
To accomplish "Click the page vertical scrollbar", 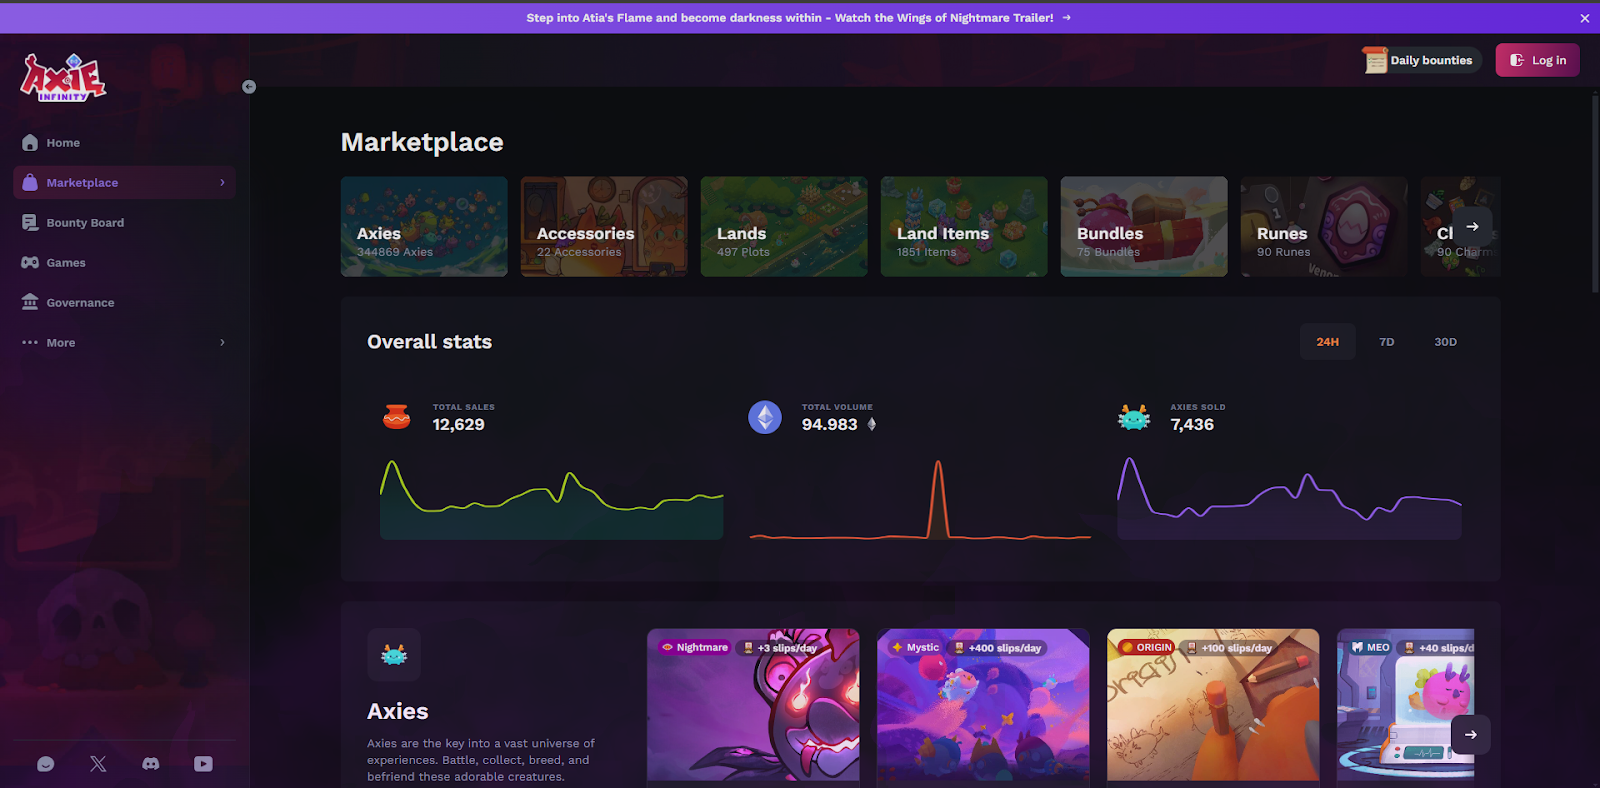I will (x=1595, y=193).
